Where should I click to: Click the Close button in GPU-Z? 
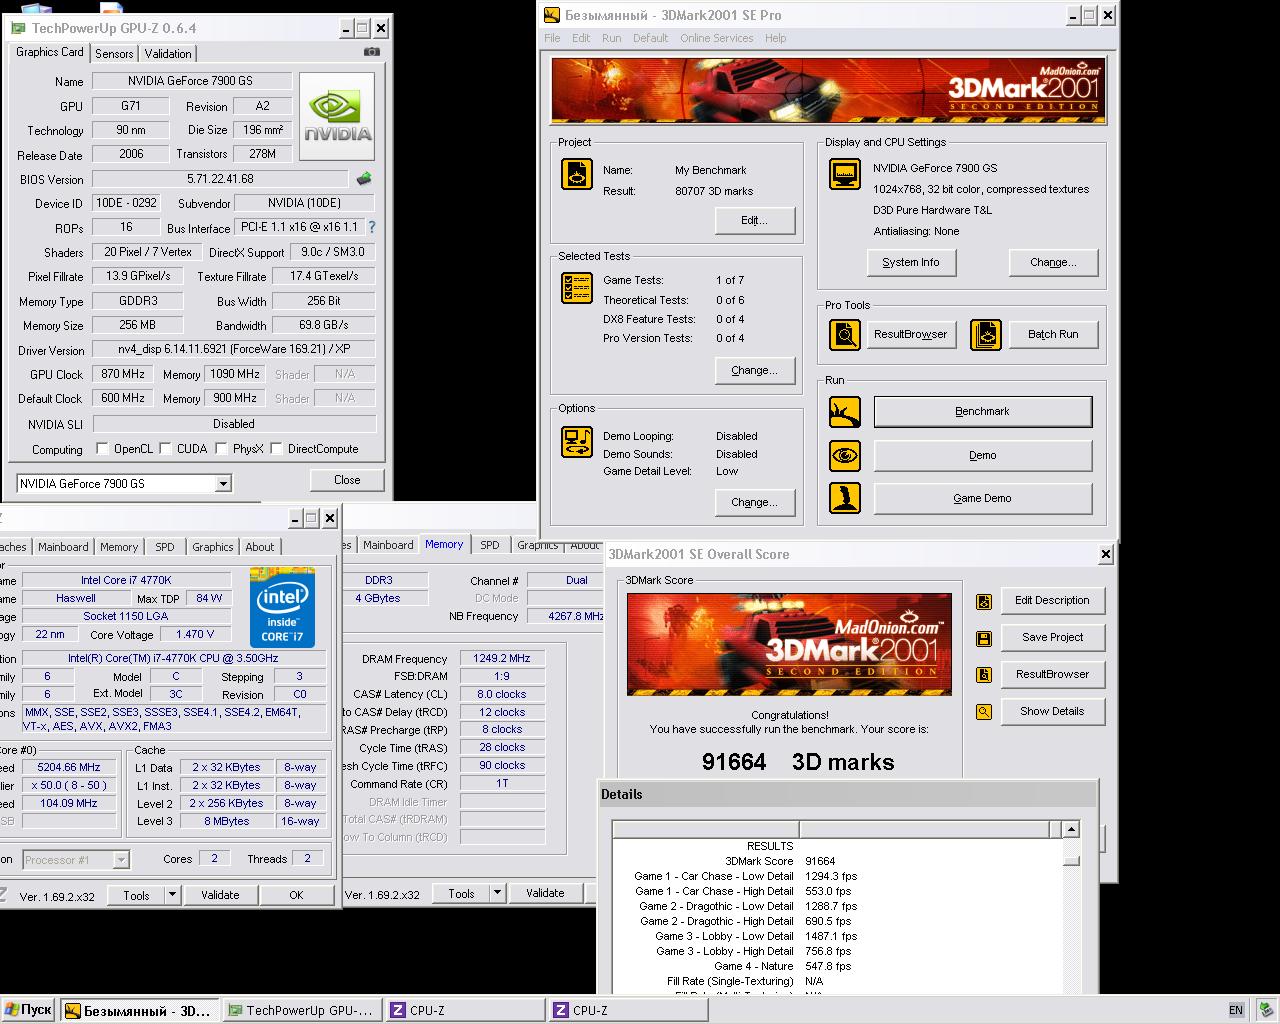click(x=347, y=480)
